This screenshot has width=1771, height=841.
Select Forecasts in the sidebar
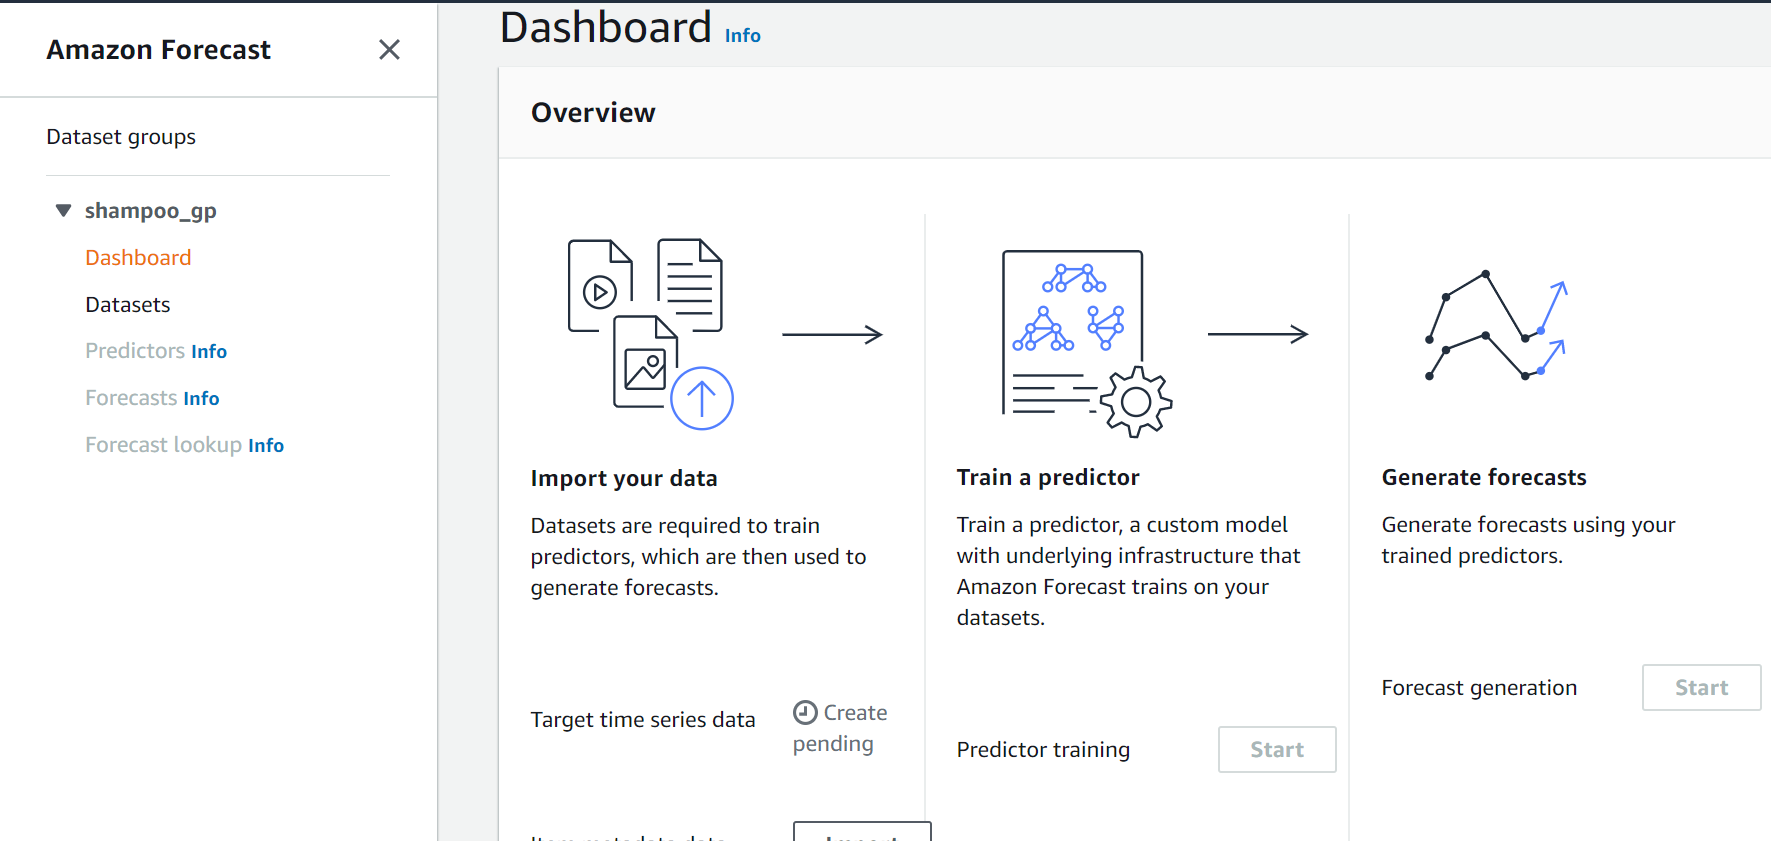click(131, 398)
